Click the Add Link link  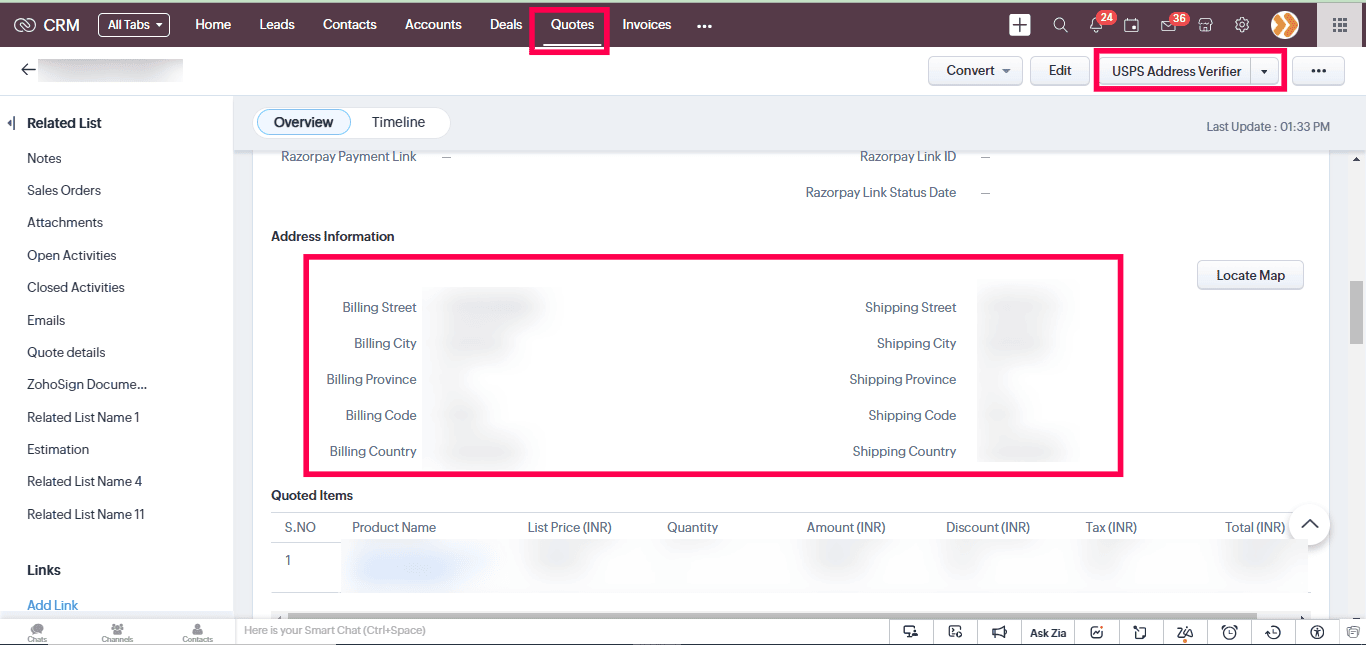(53, 605)
